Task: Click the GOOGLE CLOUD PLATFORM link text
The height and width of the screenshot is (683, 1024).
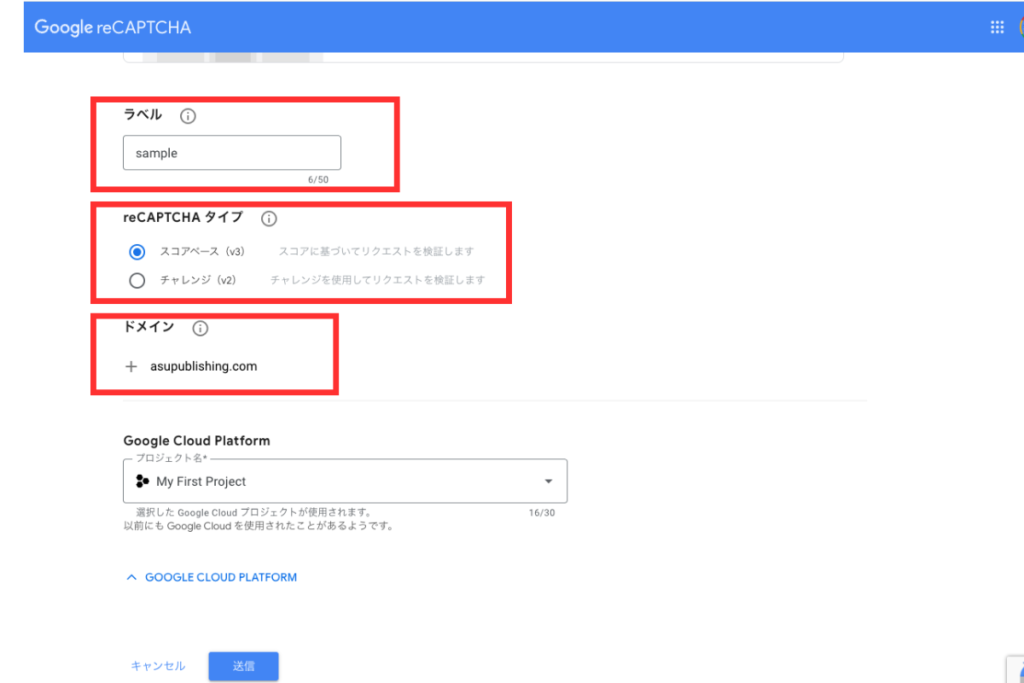Action: coord(221,577)
